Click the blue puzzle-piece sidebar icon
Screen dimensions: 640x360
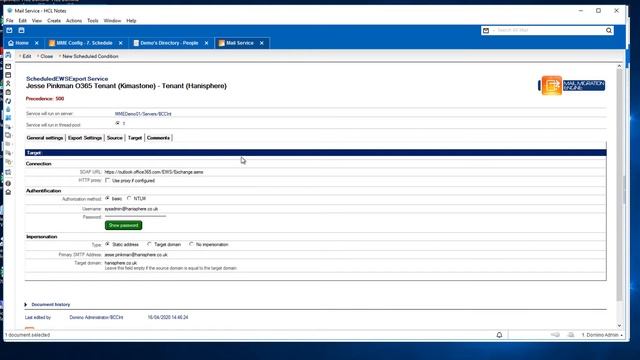tap(8, 118)
